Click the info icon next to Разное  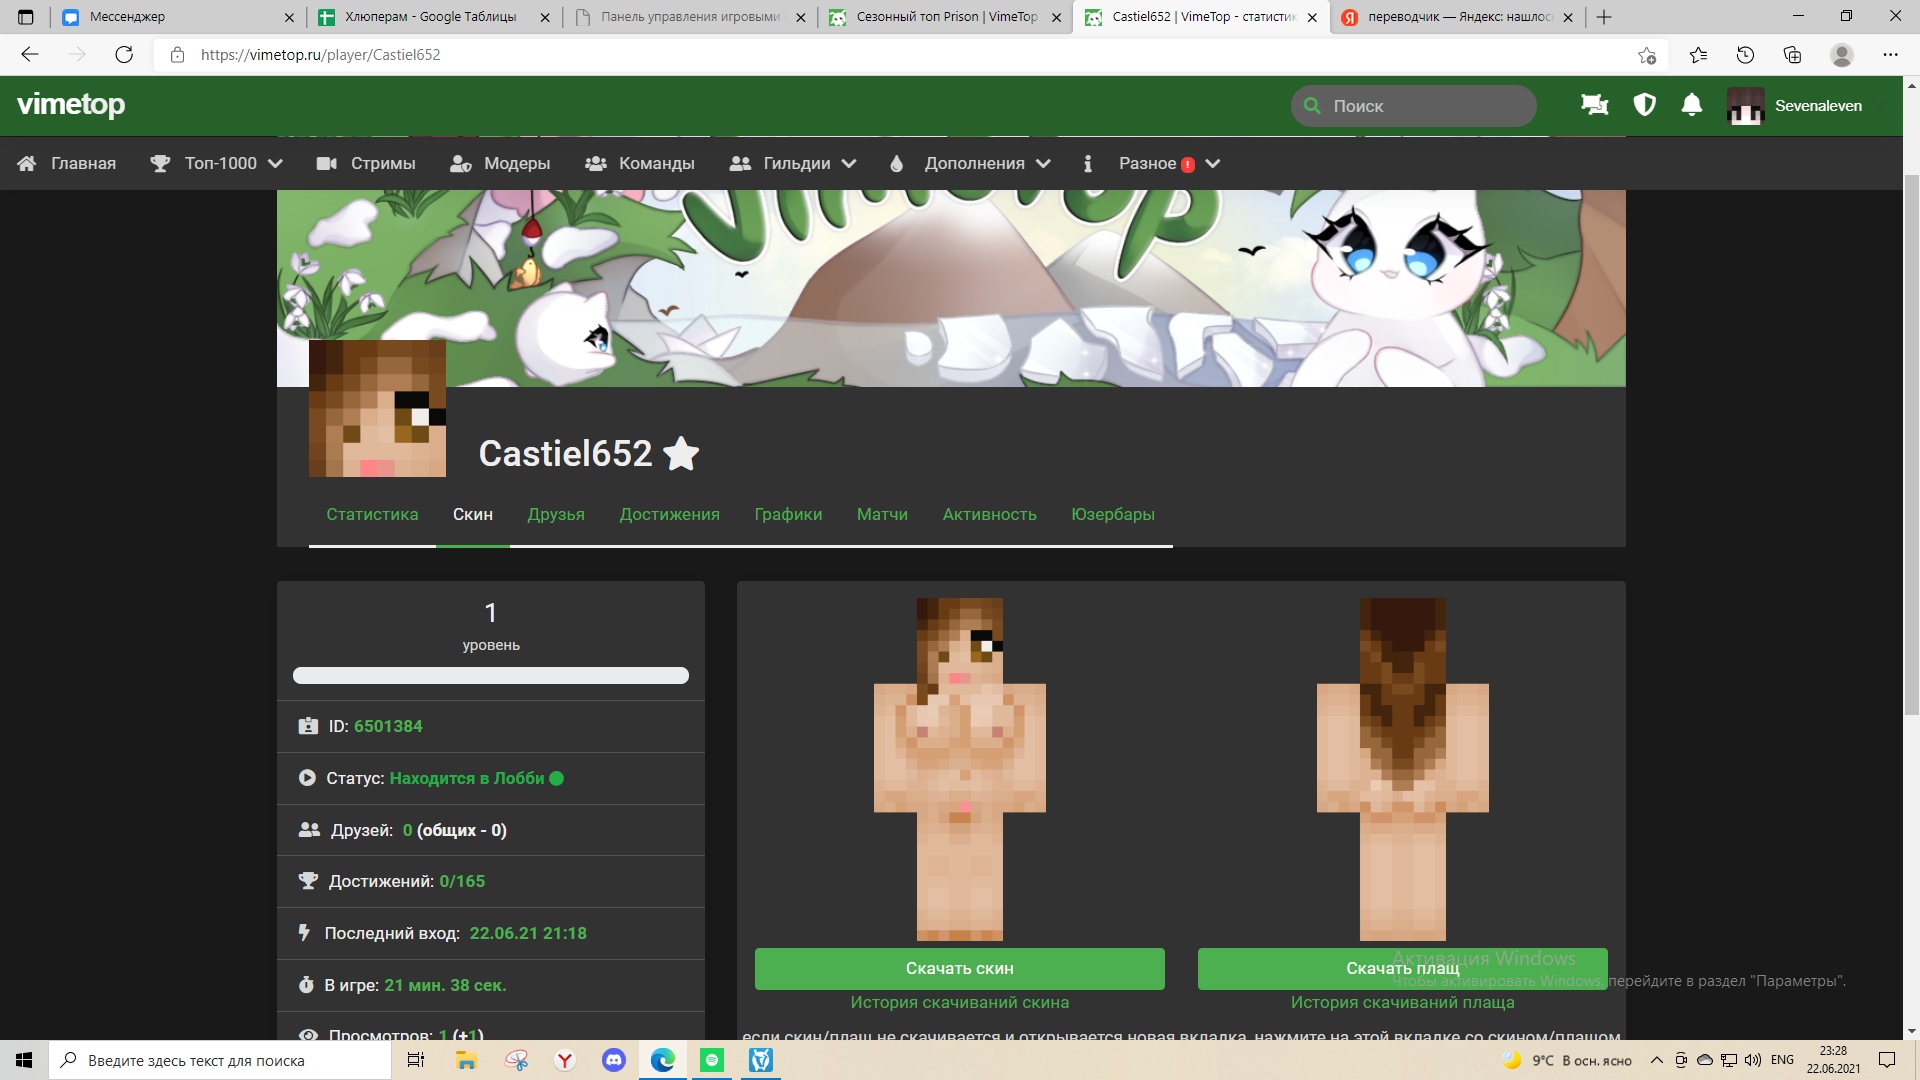click(x=1087, y=163)
